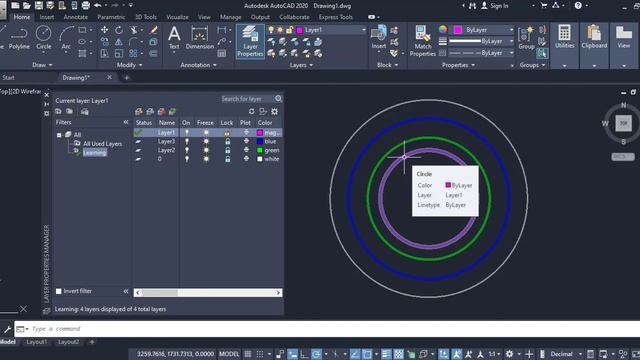
Task: Delete selected layer in layer manager
Action: point(162,111)
